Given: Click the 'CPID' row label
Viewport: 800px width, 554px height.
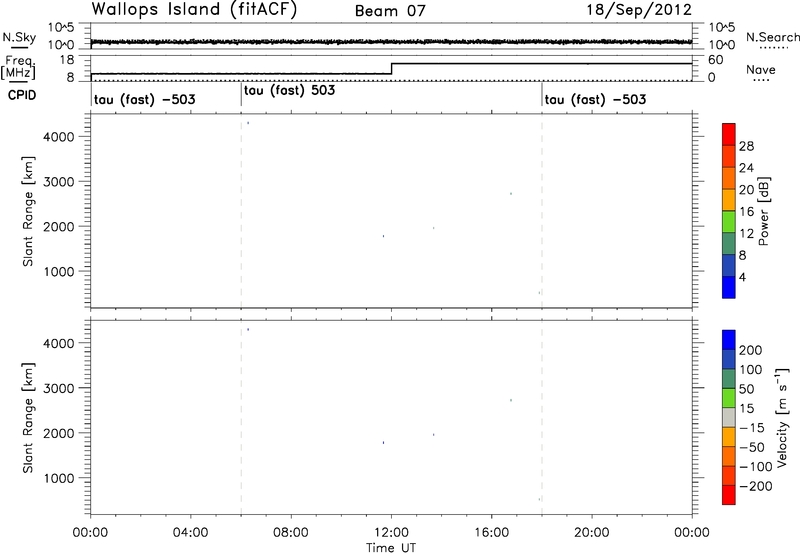Looking at the screenshot, I should [22, 95].
